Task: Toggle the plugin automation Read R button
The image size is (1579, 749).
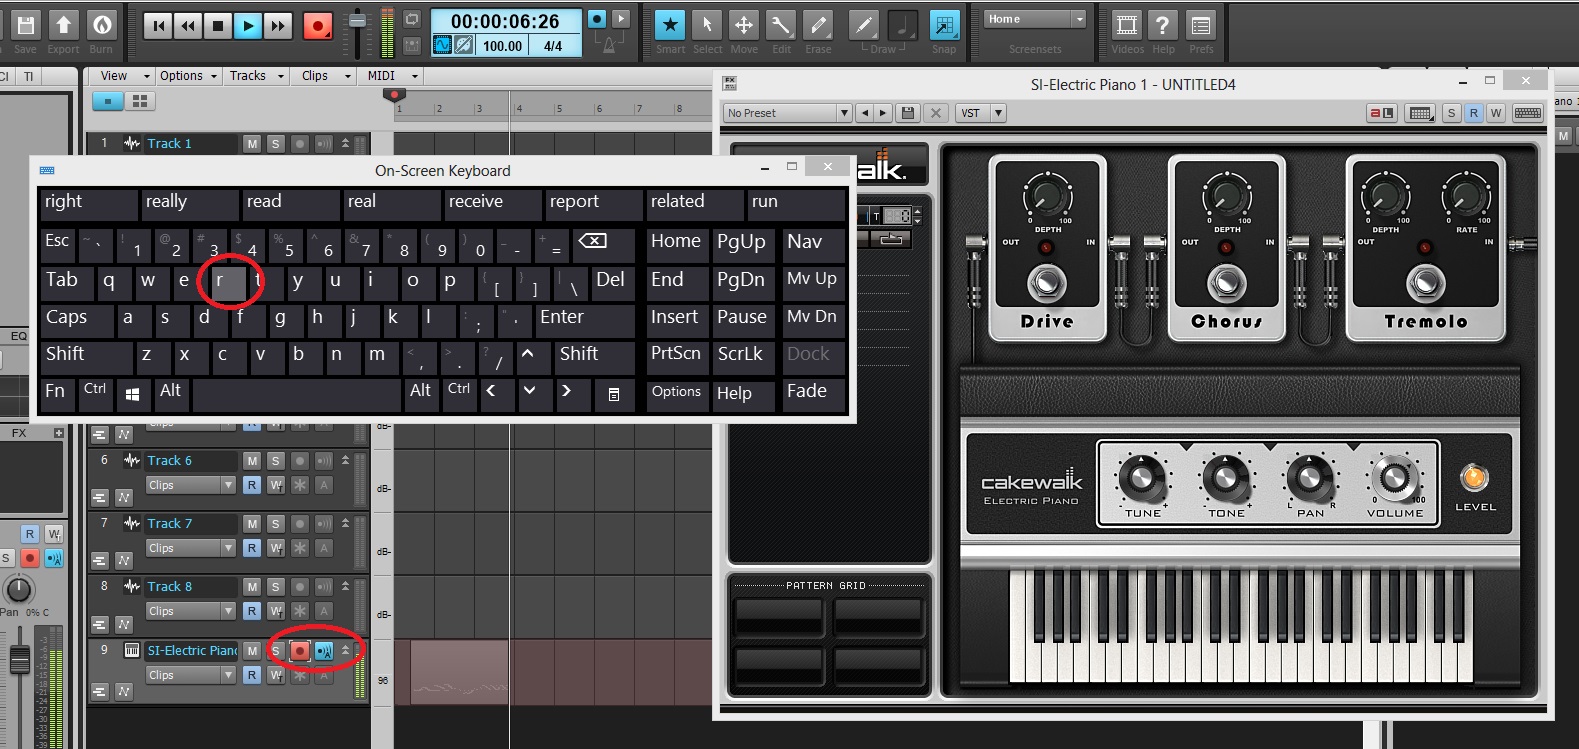Action: coord(1474,113)
